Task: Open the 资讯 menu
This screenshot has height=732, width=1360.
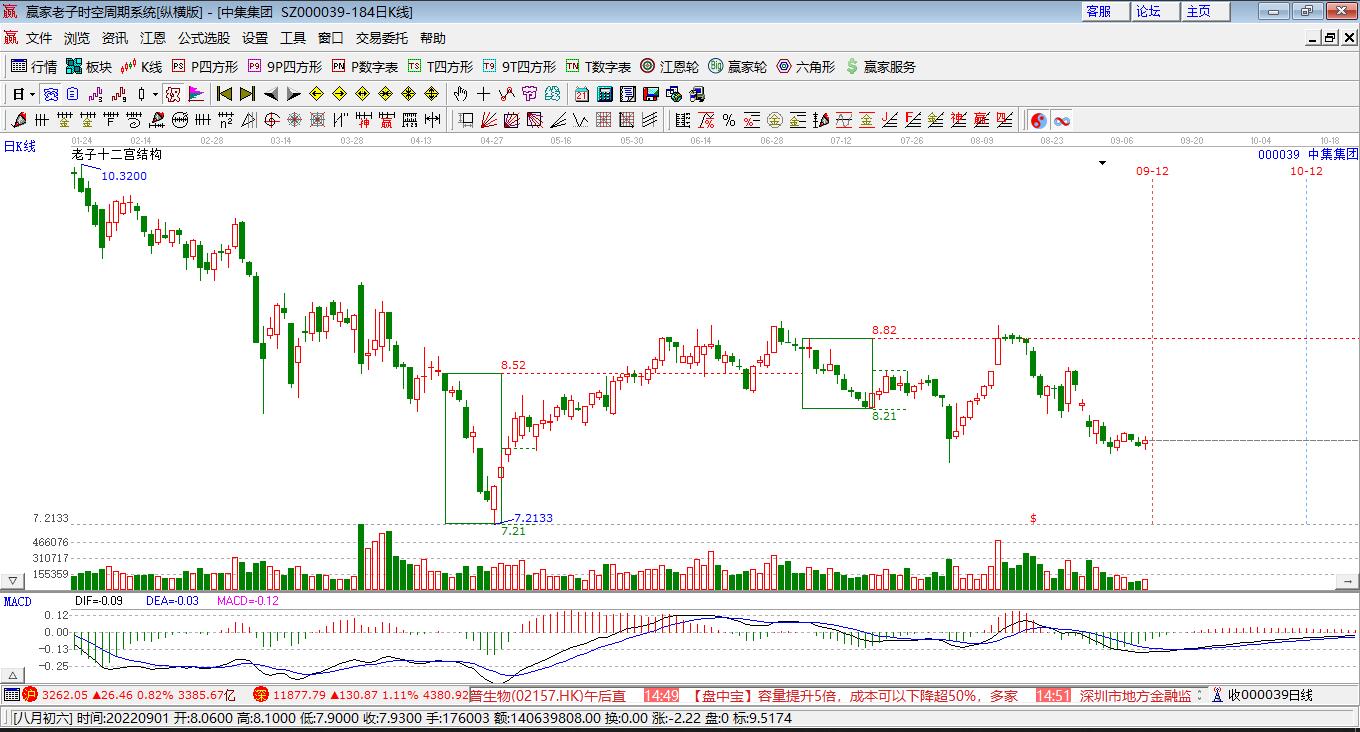Action: coord(115,38)
